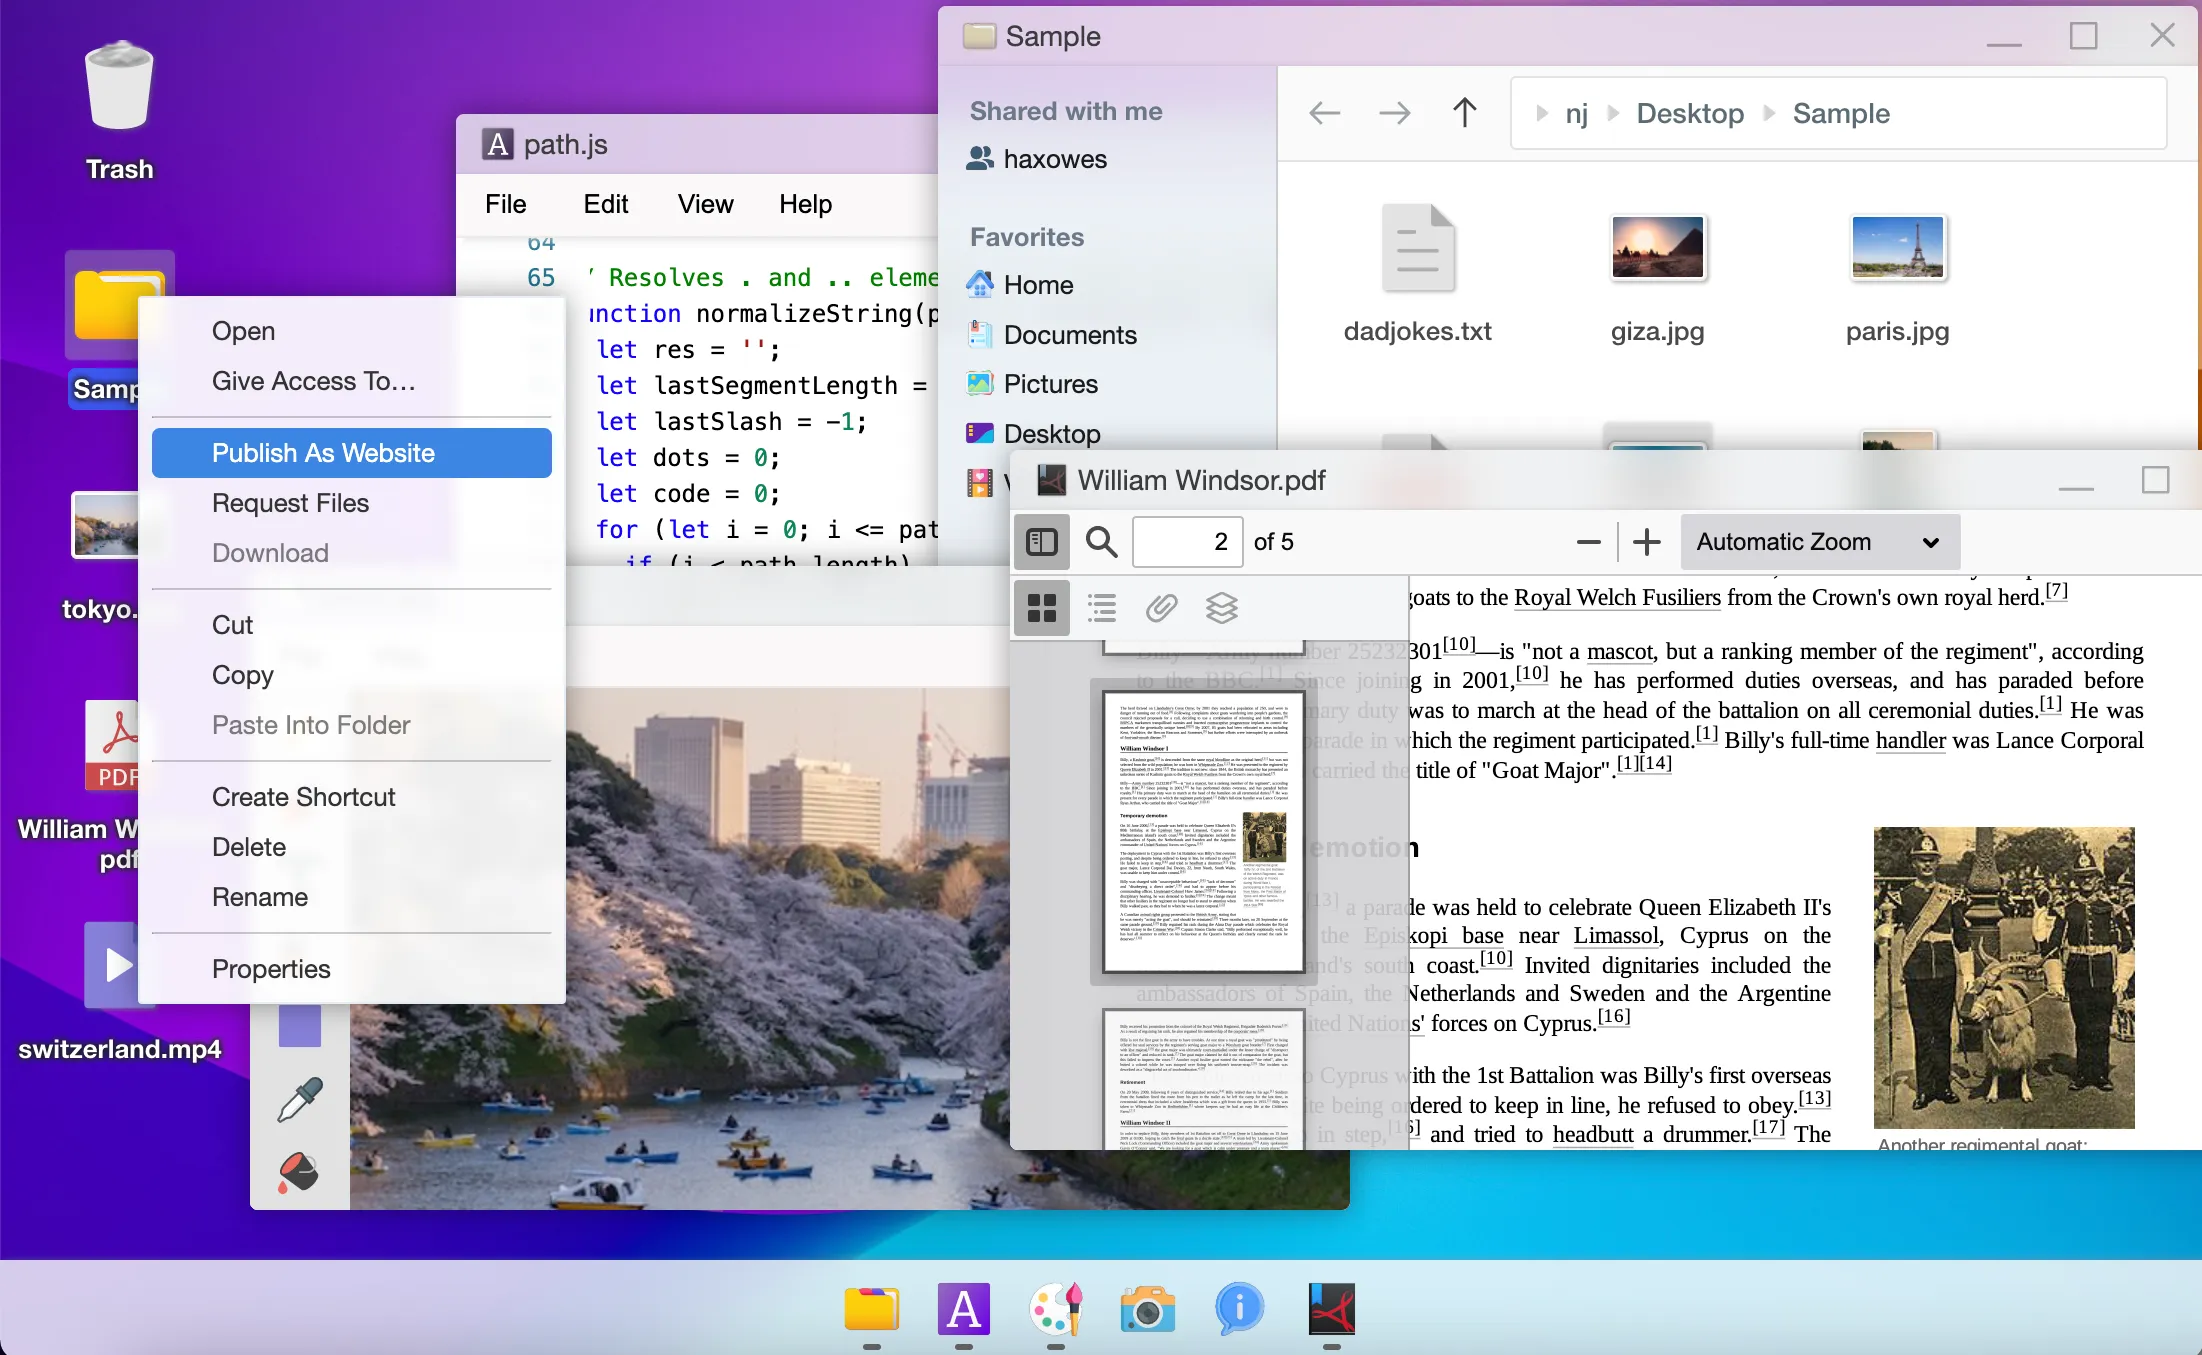Open search in William Windsor.pdf
This screenshot has width=2202, height=1355.
click(x=1100, y=541)
